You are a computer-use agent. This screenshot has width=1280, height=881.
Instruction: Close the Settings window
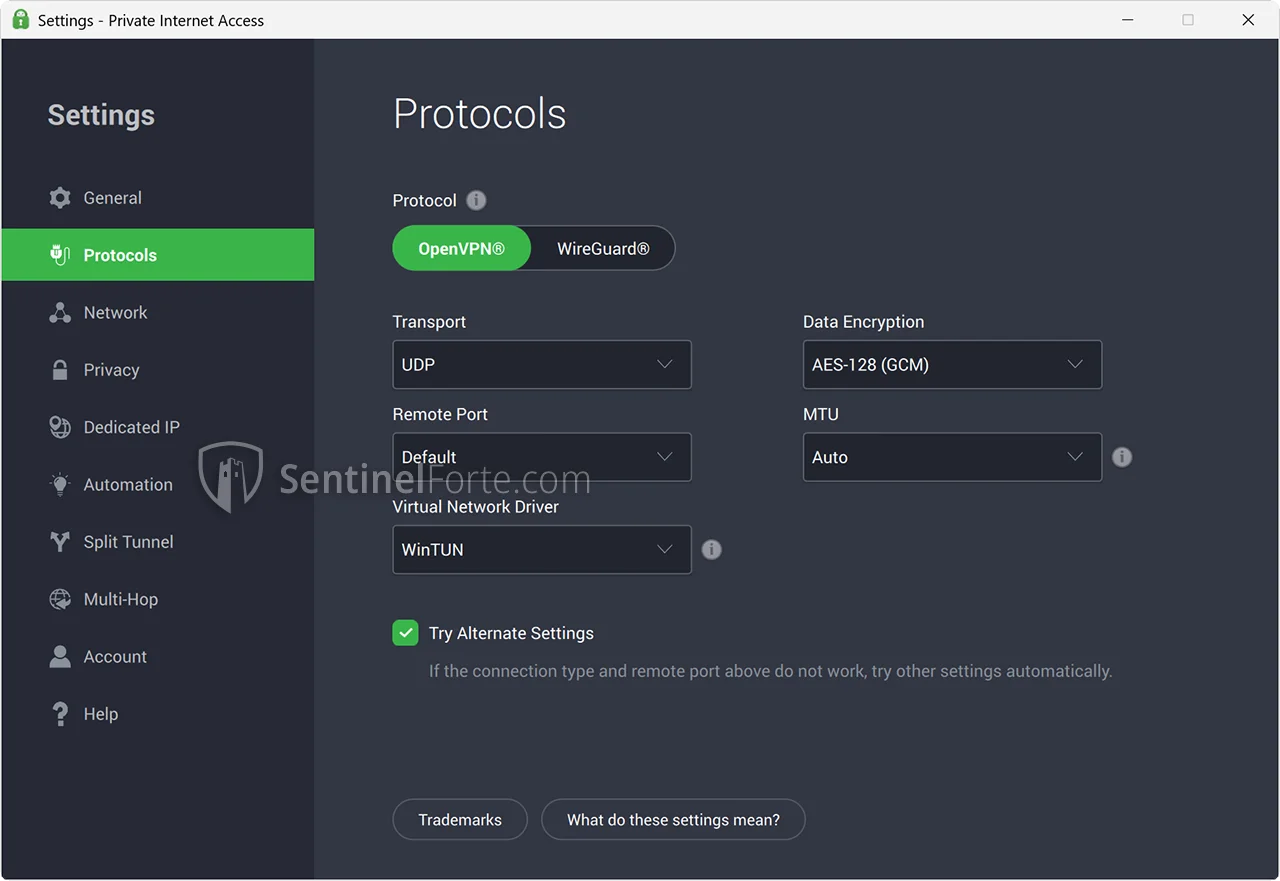coord(1248,20)
